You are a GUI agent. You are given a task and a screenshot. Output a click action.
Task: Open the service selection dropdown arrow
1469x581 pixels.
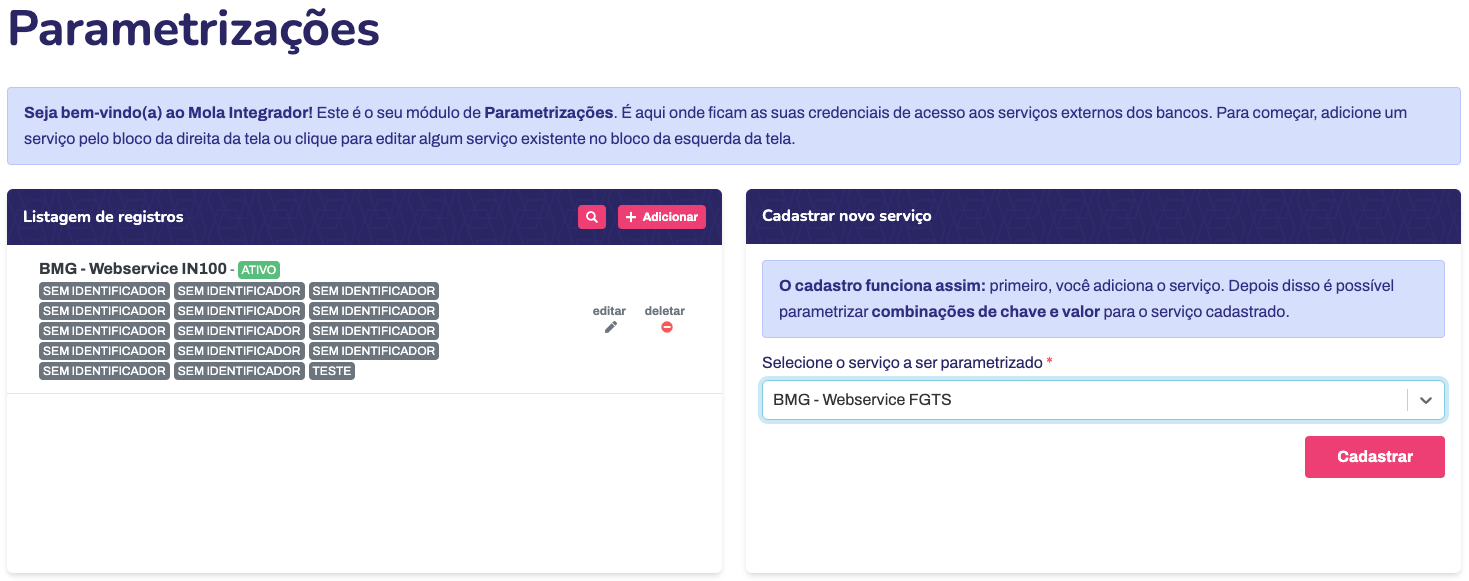1426,400
